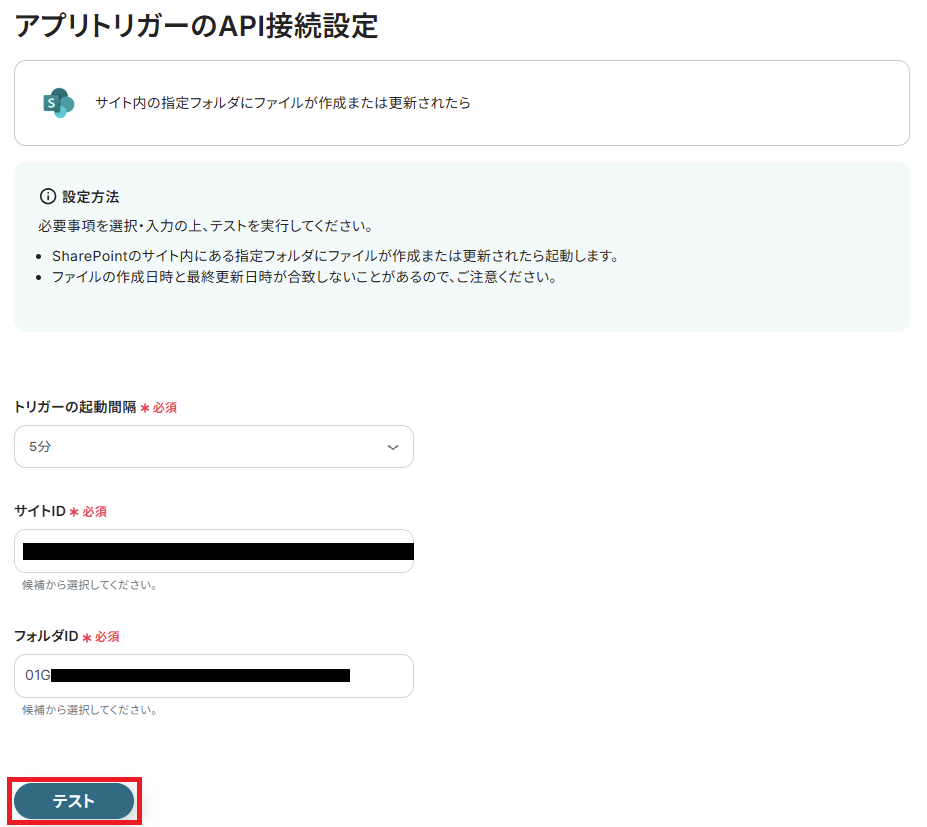Image resolution: width=927 pixels, height=827 pixels.
Task: Select the trigger description card text
Action: pyautogui.click(x=283, y=103)
